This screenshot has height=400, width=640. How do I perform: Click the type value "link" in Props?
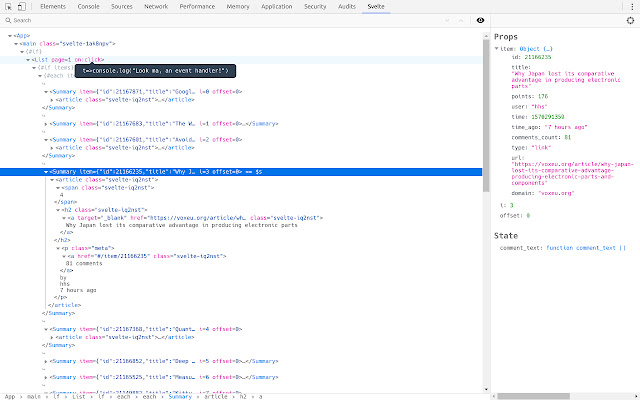point(541,148)
